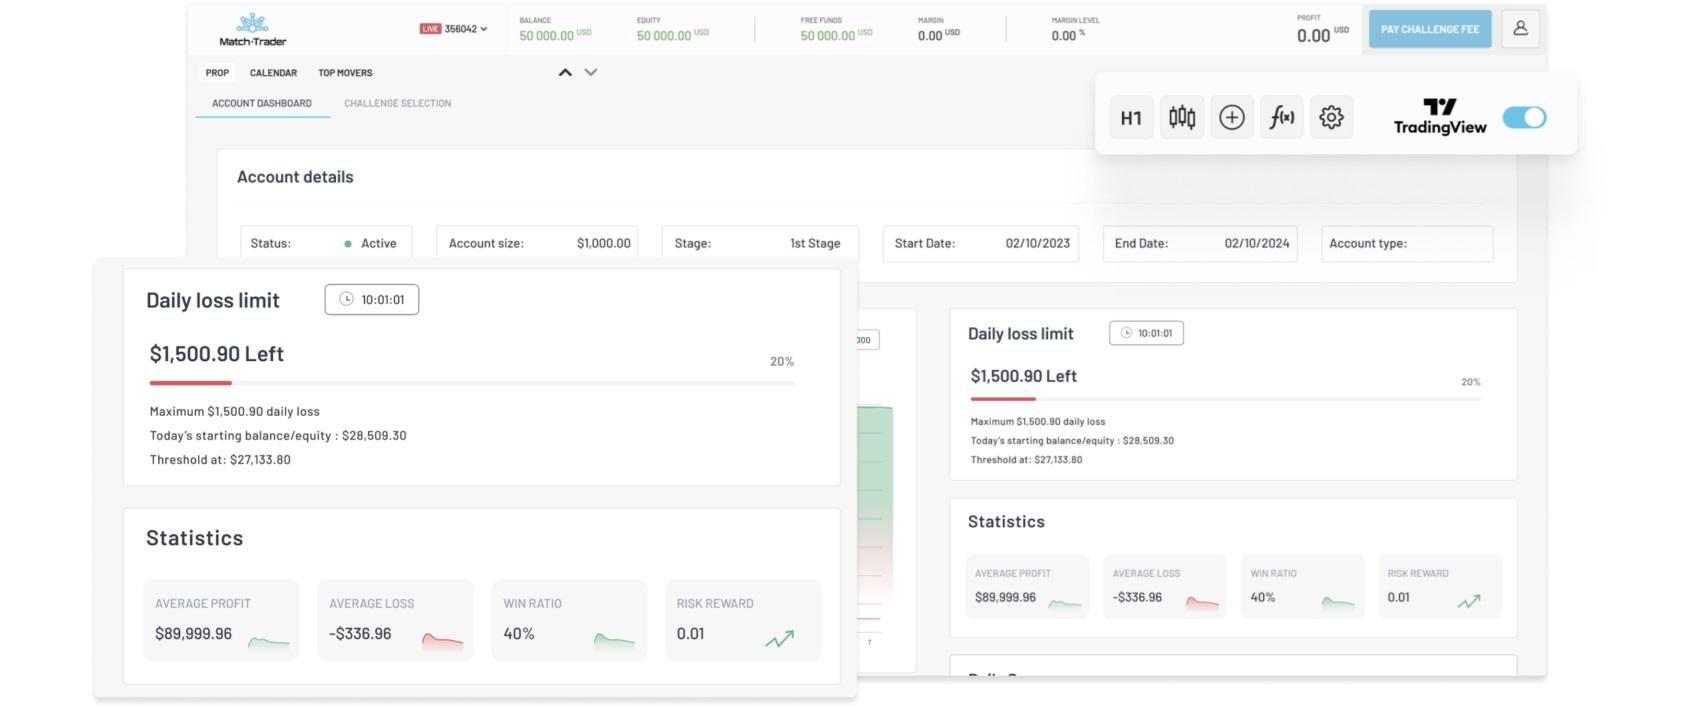Open the chart settings gear icon

(x=1331, y=118)
